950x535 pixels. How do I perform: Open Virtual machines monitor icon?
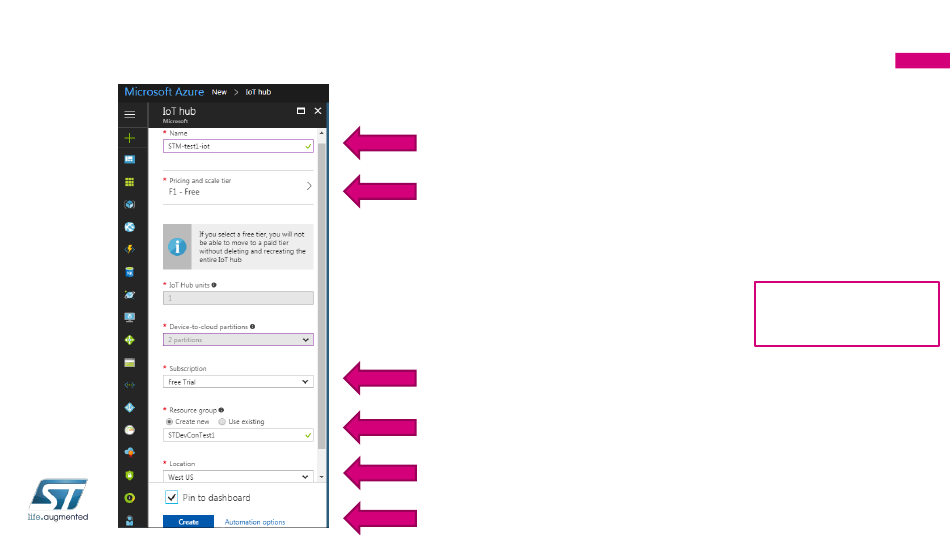[x=130, y=317]
